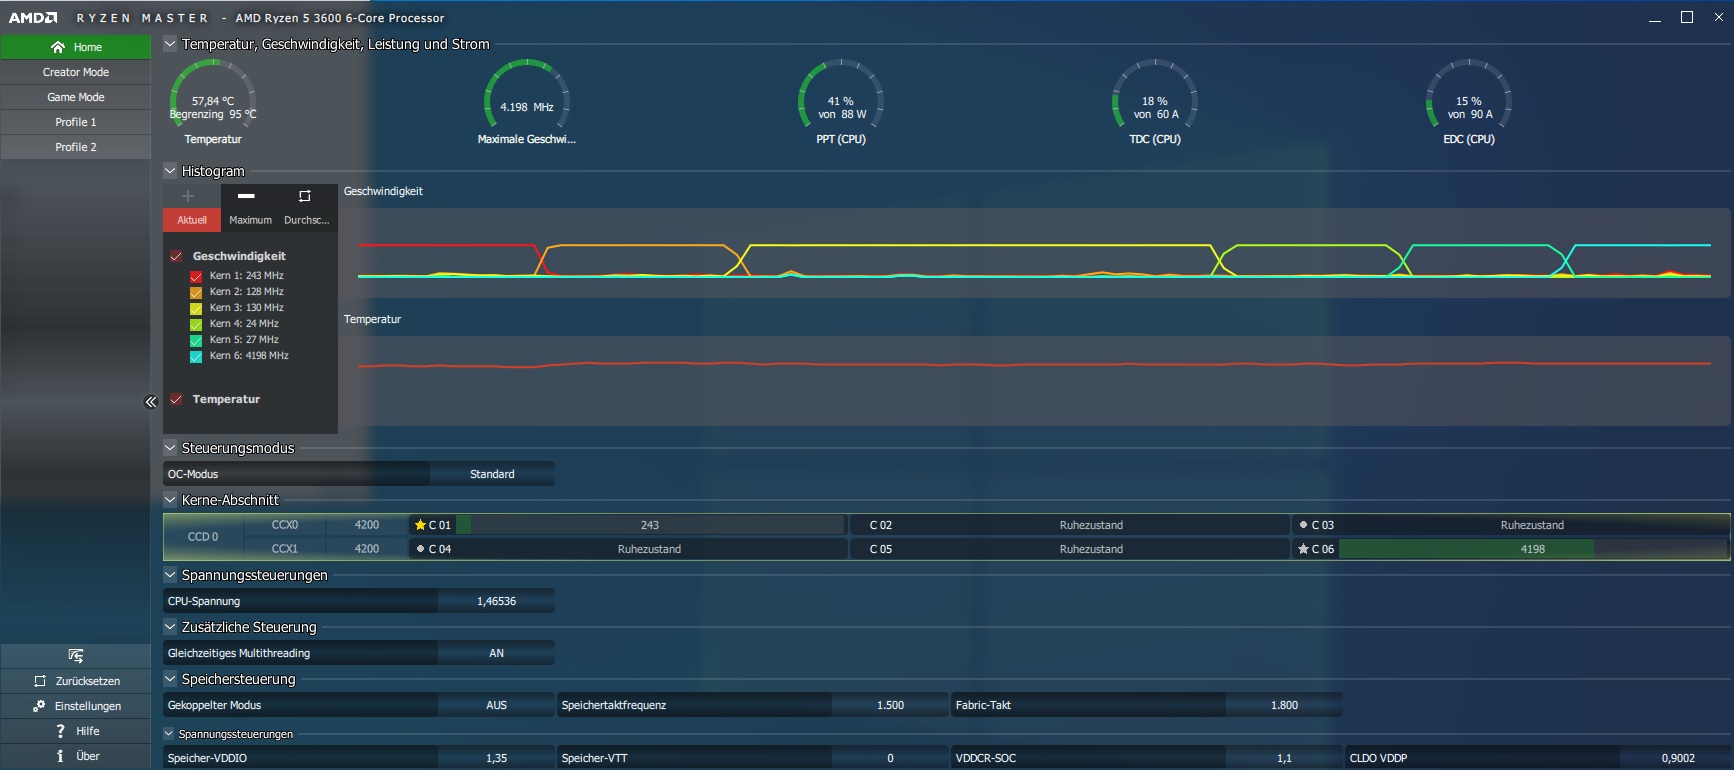
Task: Toggle the Kern 2 checkbox
Action: coord(196,292)
